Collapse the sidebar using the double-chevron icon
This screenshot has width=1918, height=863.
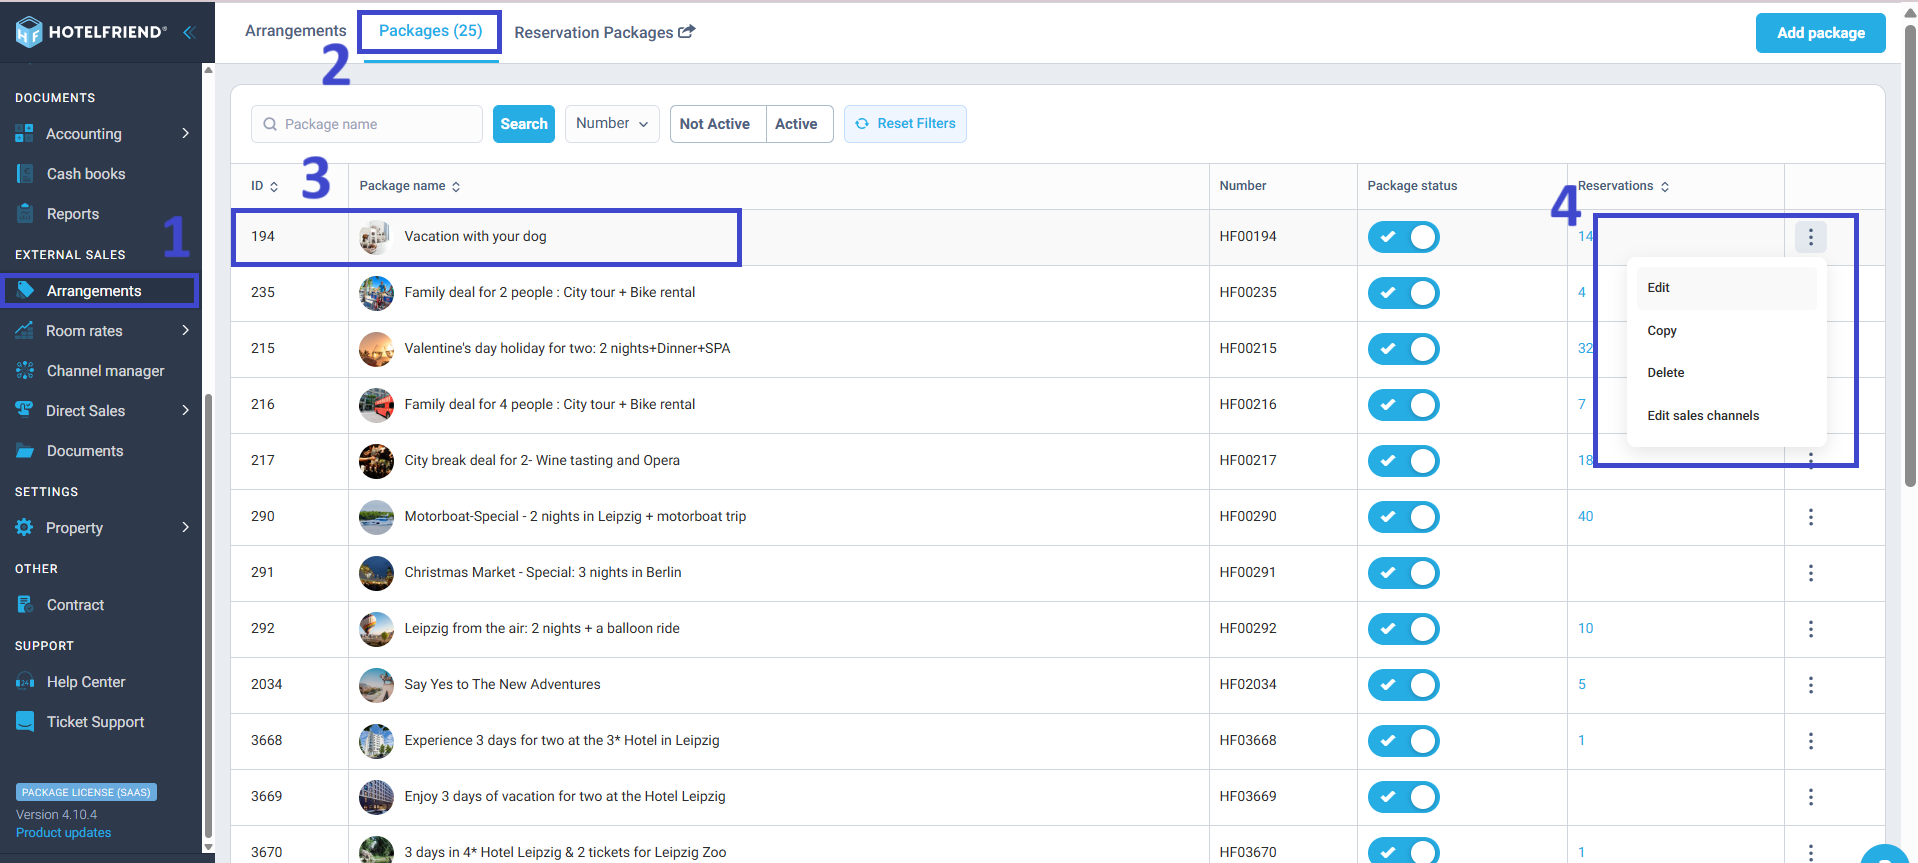pyautogui.click(x=188, y=32)
